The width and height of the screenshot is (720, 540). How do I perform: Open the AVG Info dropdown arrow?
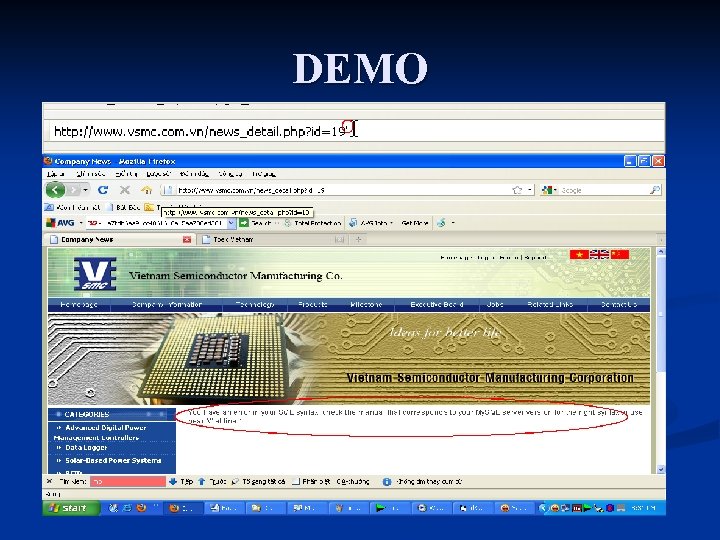pyautogui.click(x=391, y=223)
